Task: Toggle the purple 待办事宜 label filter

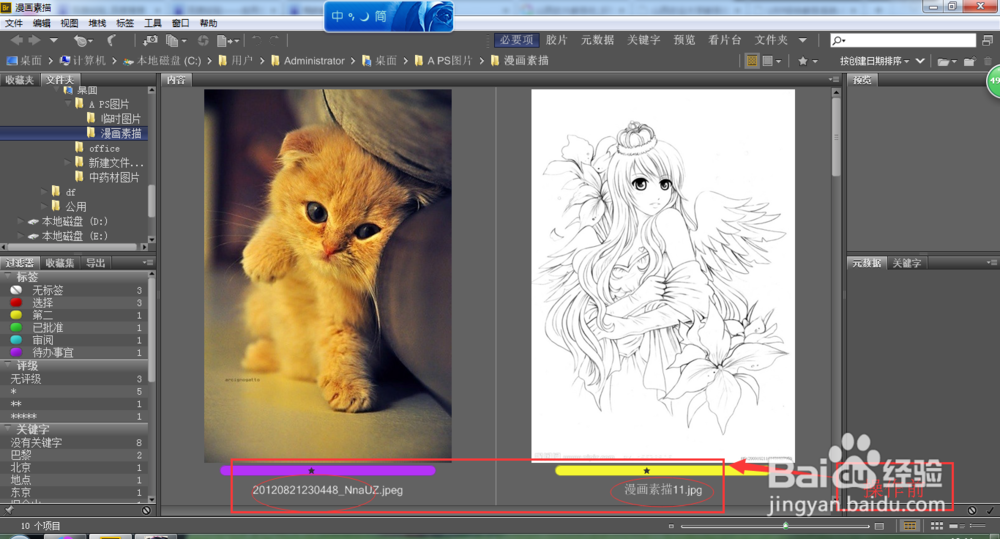Action: click(x=74, y=352)
